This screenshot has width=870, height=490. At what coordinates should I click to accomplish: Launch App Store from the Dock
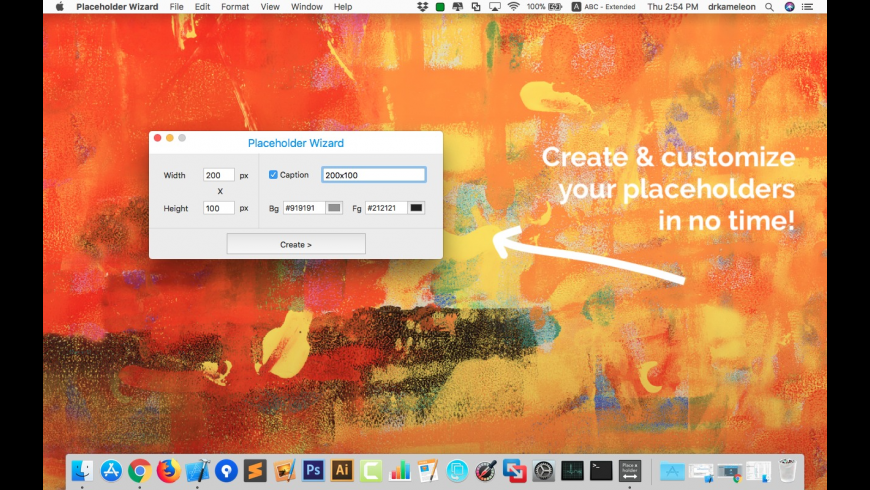[111, 471]
